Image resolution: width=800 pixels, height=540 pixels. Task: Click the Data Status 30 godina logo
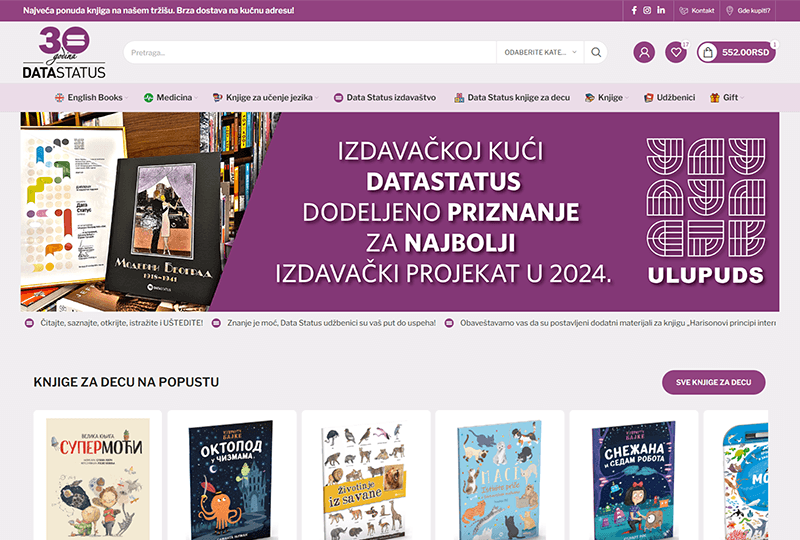pyautogui.click(x=64, y=53)
